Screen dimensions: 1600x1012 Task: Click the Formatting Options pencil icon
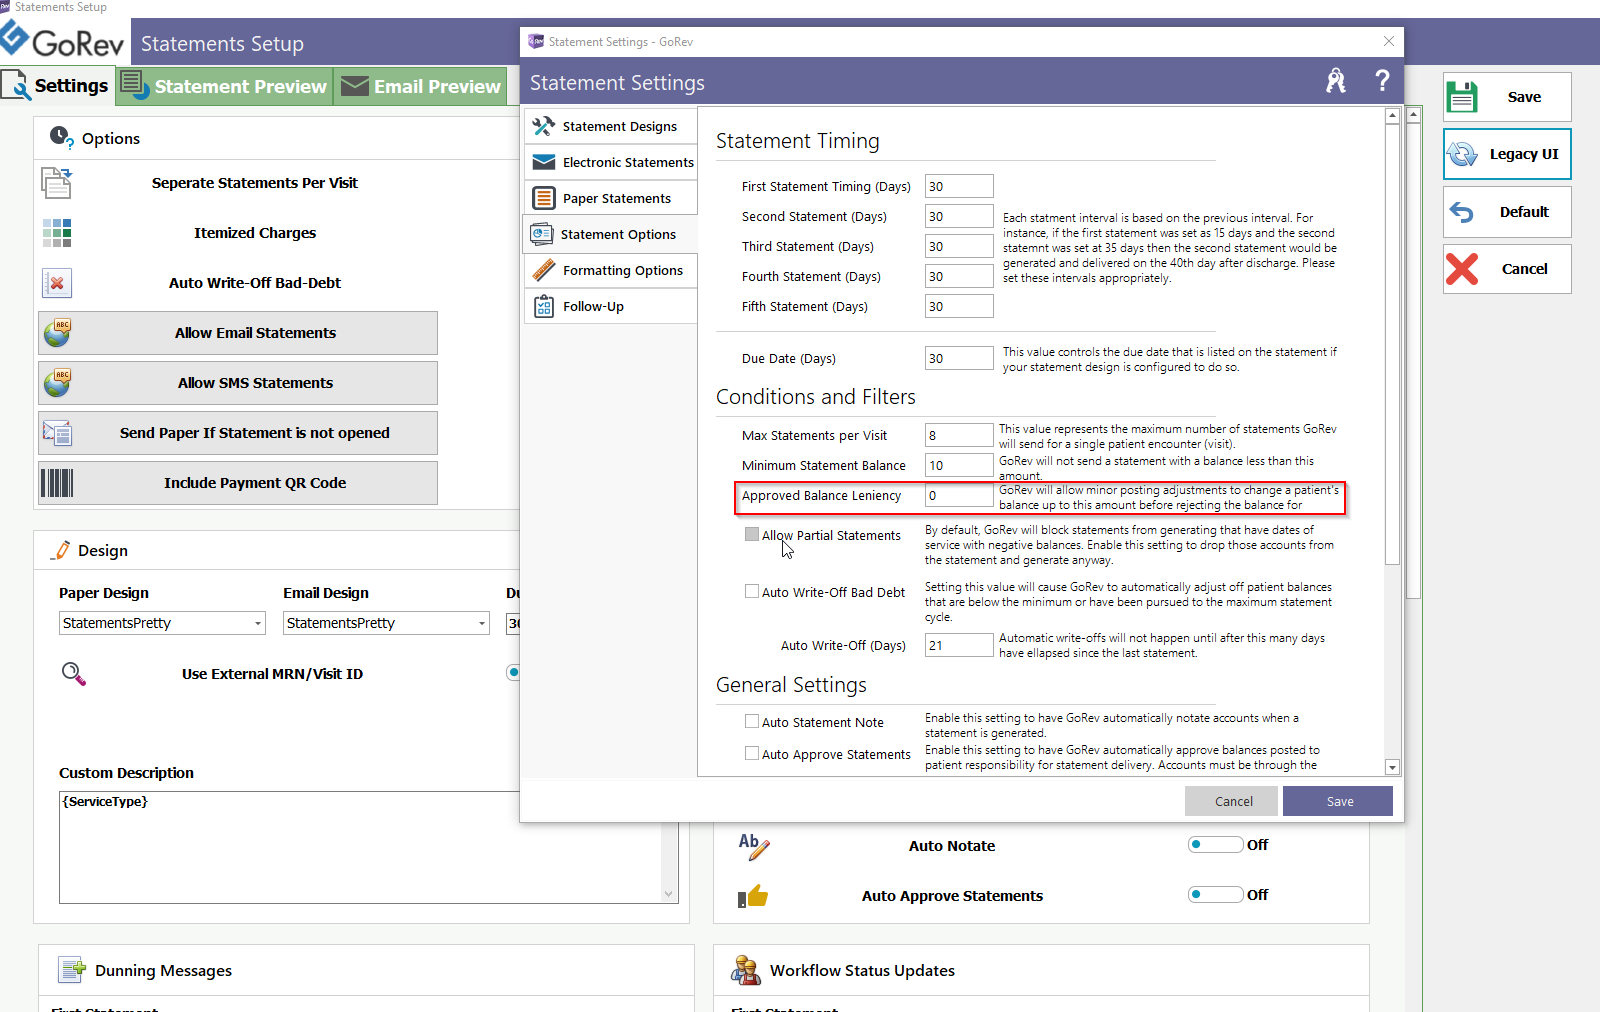(x=543, y=270)
